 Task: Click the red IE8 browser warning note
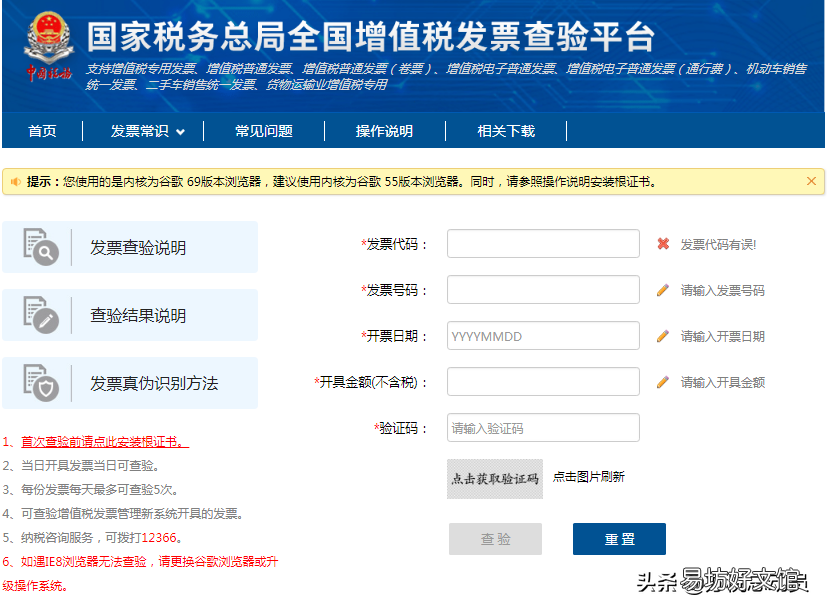click(140, 574)
